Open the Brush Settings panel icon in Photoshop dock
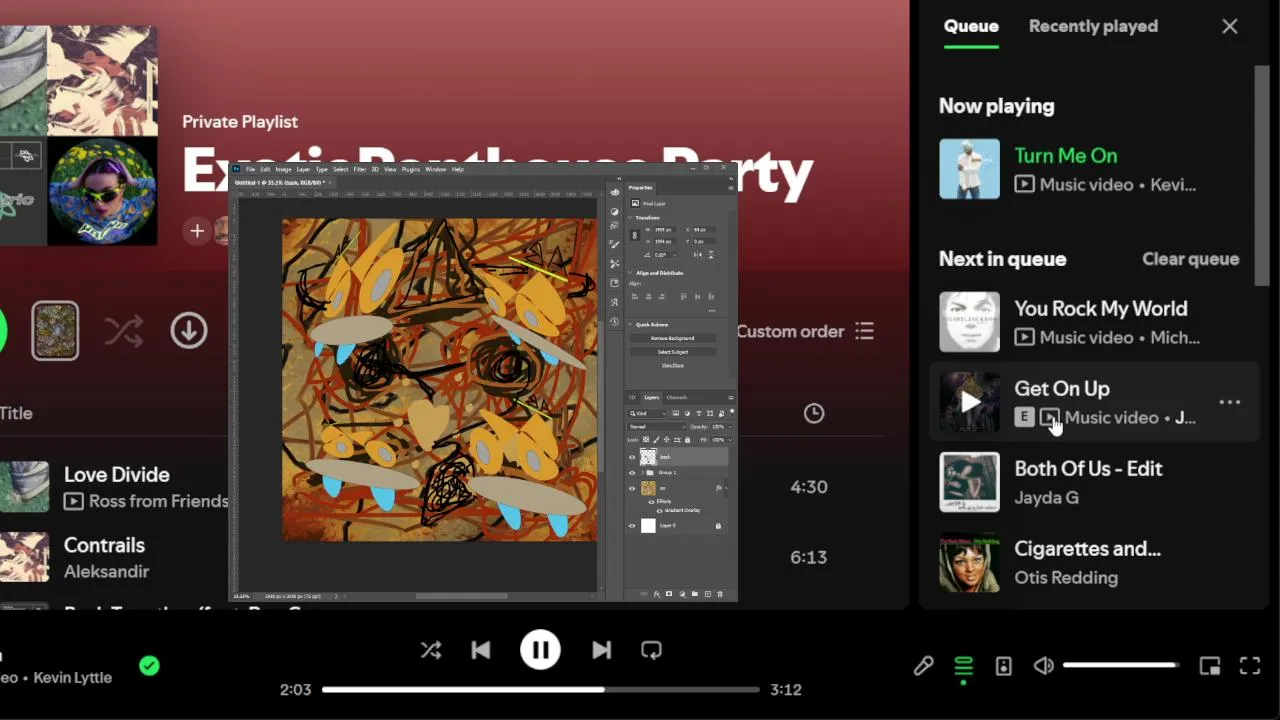Screen dimensions: 1280x720 [x=614, y=244]
